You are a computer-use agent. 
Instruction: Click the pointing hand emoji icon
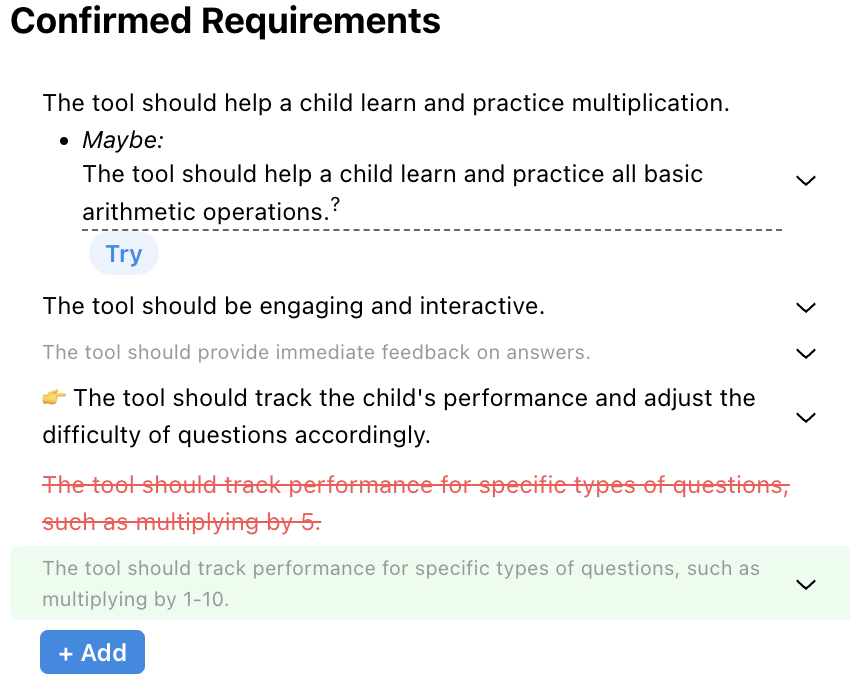(54, 397)
